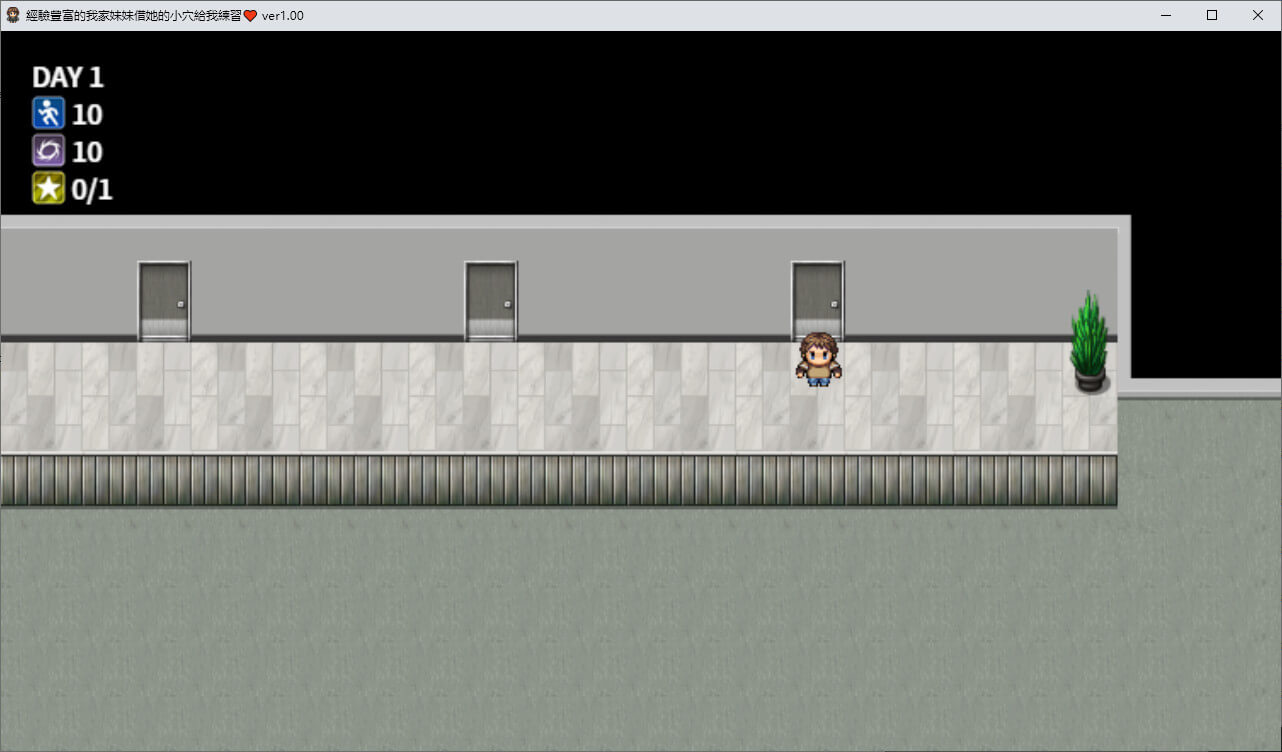
Task: Click the 10 value beside swirl icon
Action: pyautogui.click(x=87, y=152)
